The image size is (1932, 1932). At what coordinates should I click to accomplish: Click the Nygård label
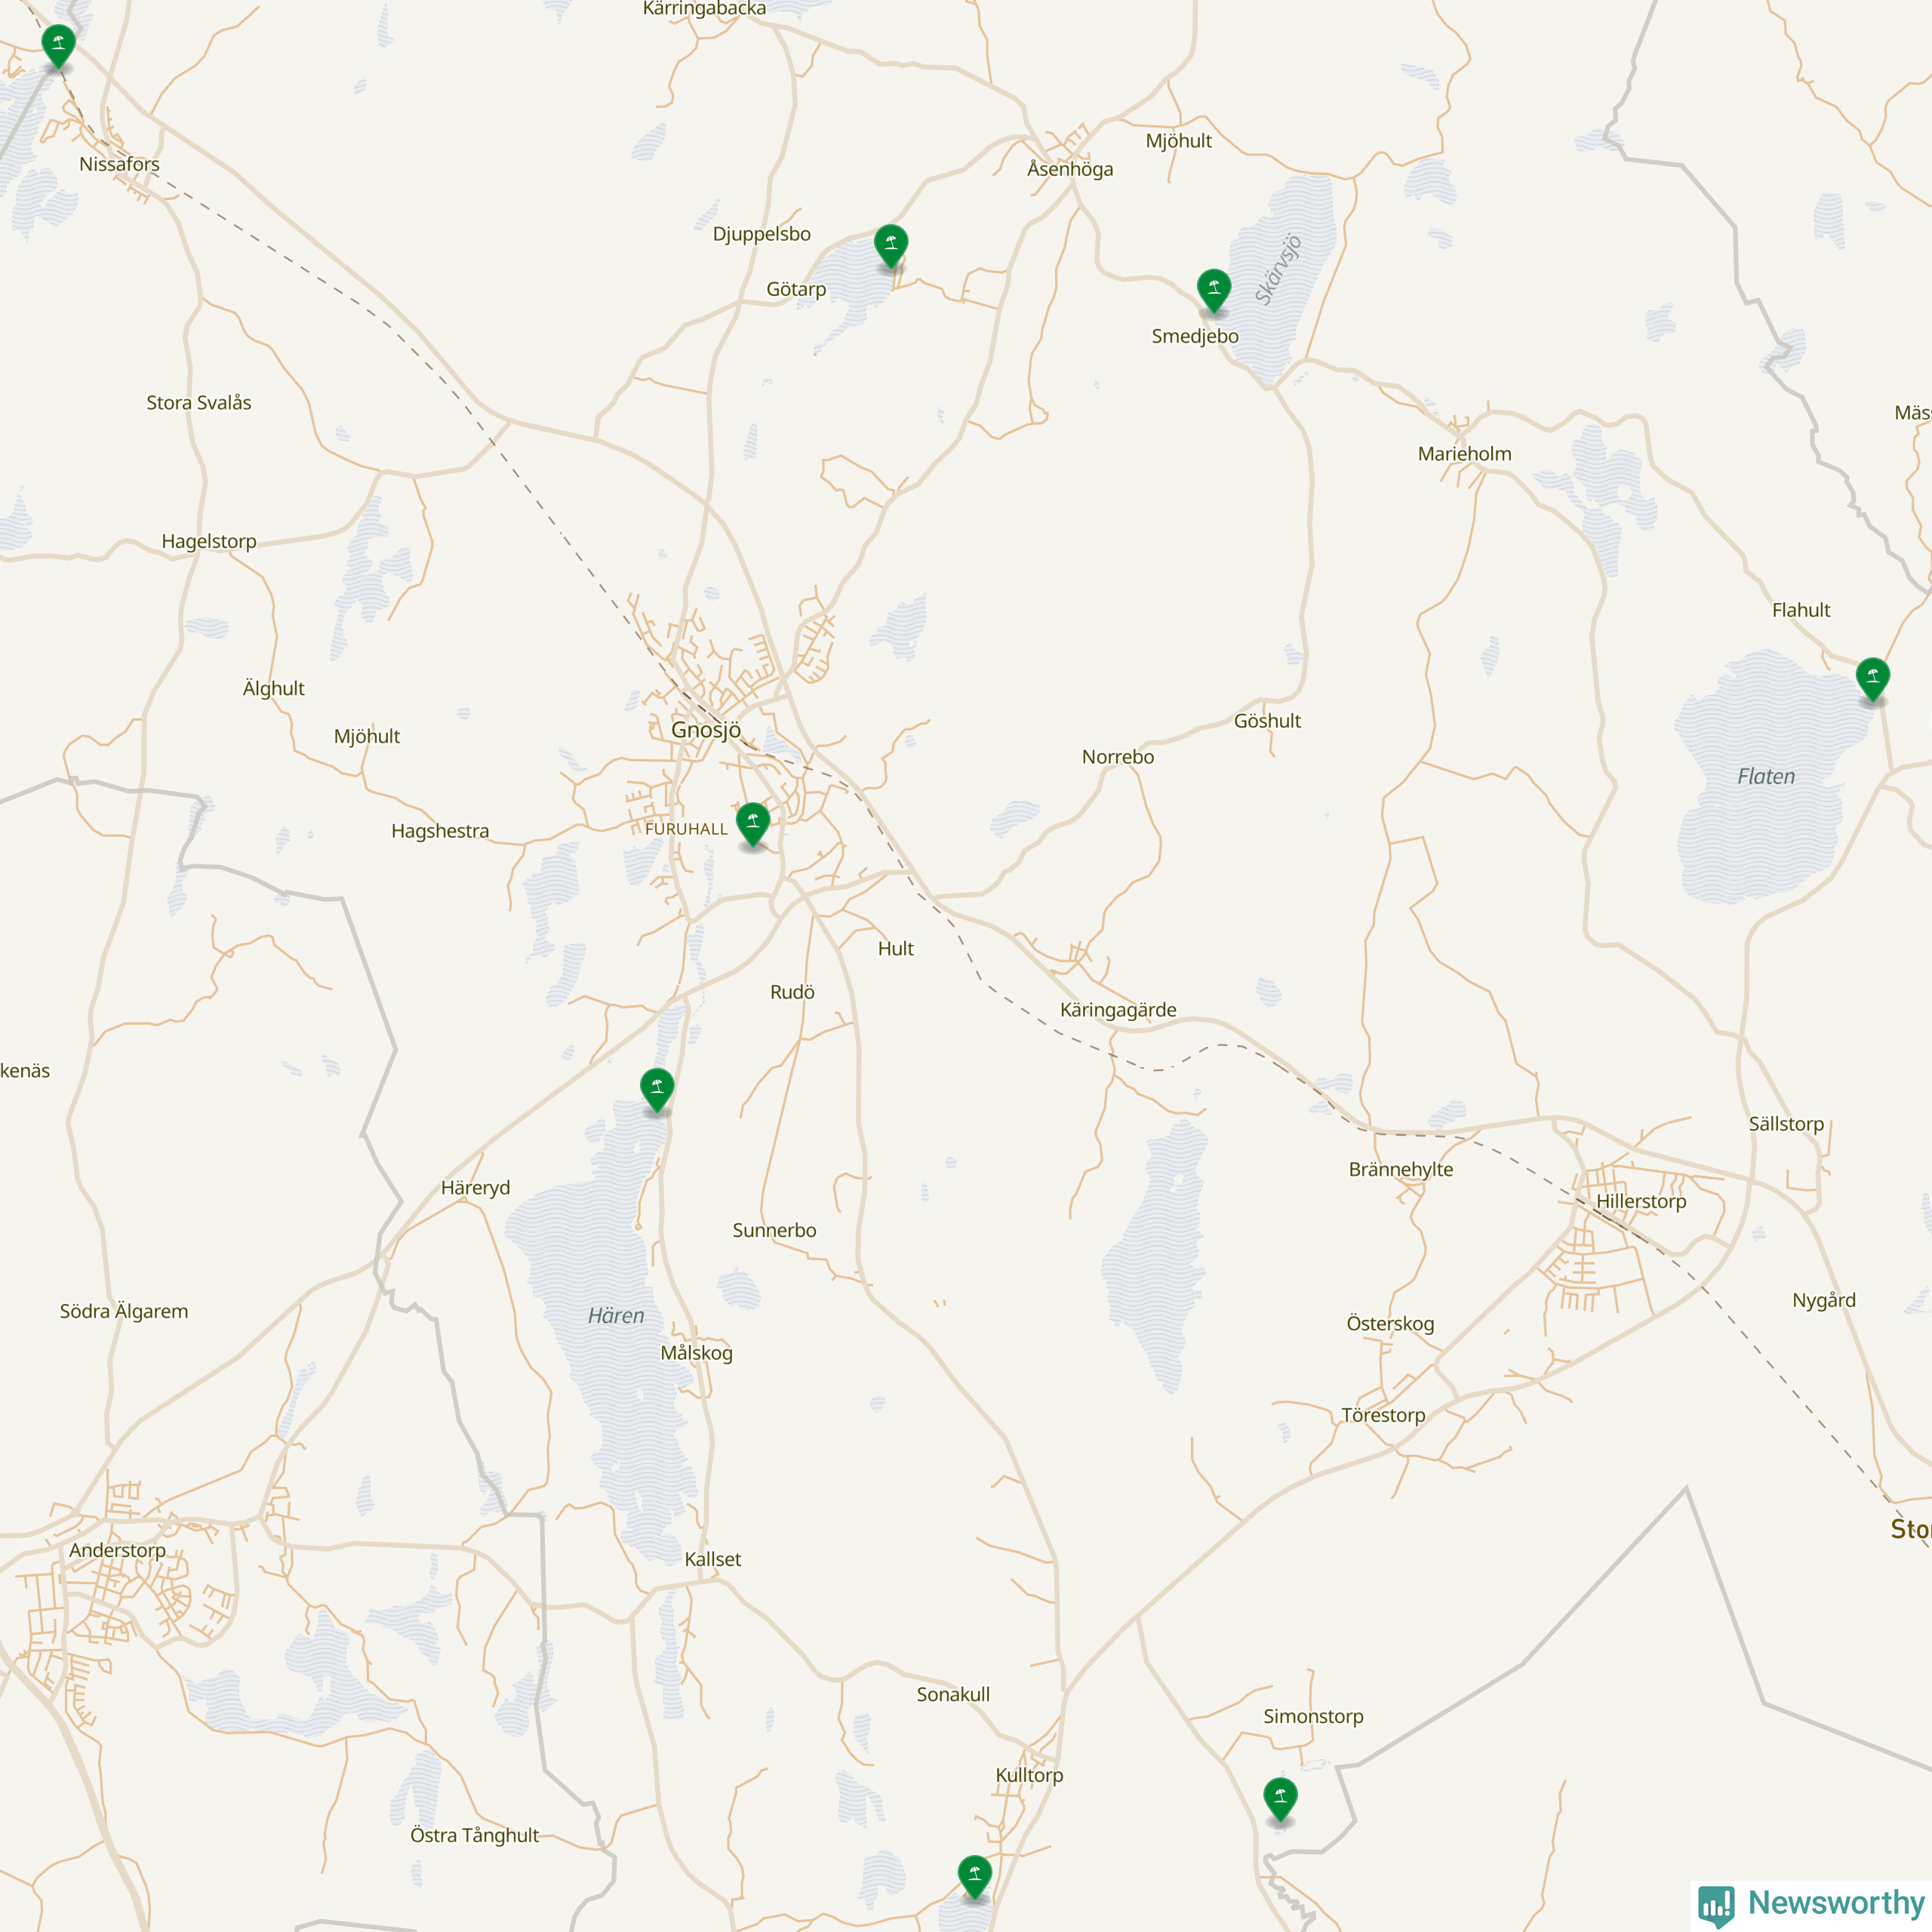click(1824, 1300)
